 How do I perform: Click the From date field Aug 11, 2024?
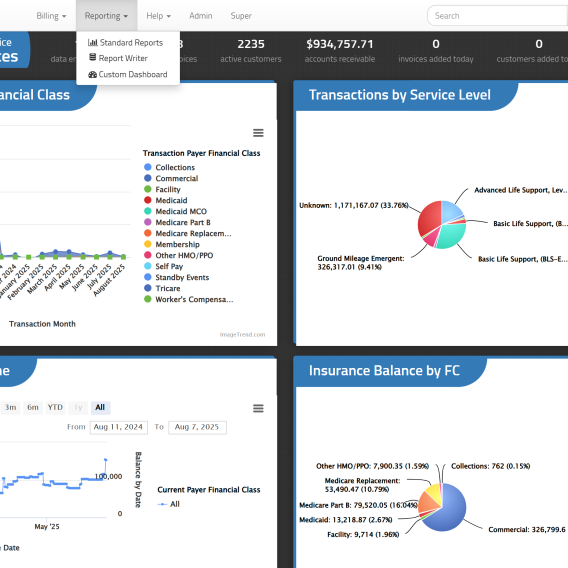coord(118,427)
